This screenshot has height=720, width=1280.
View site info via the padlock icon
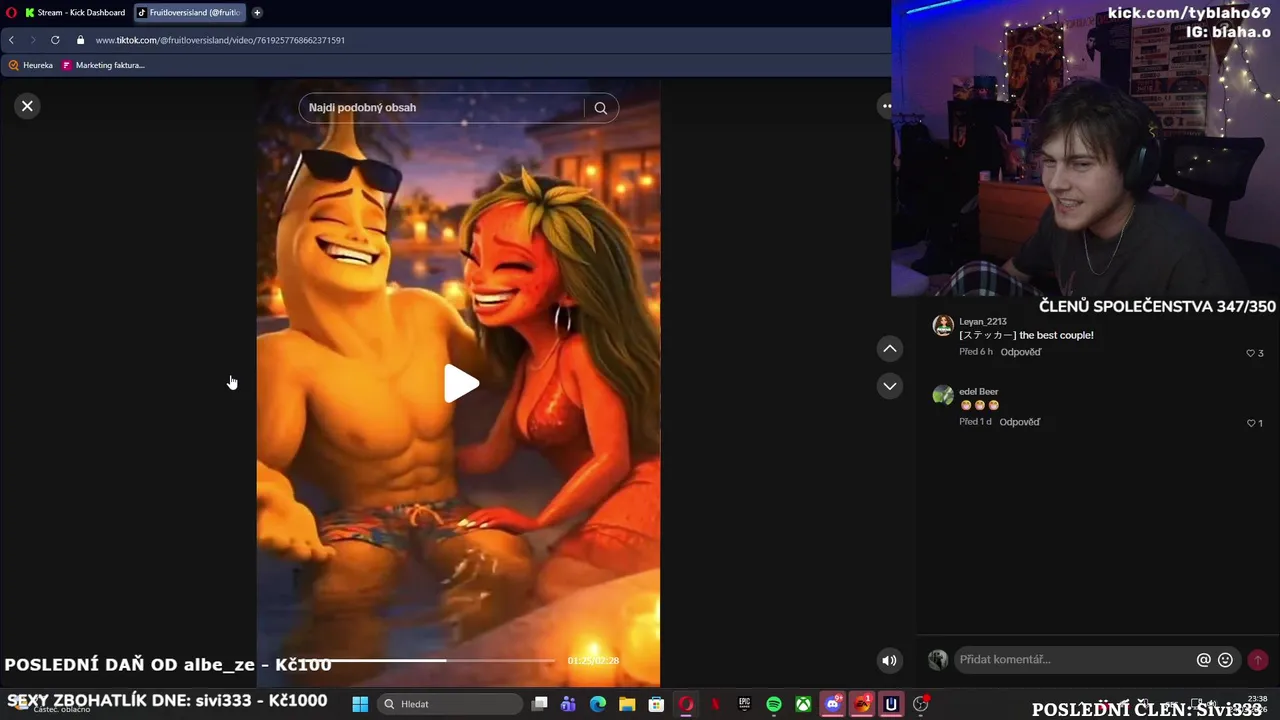click(x=80, y=40)
